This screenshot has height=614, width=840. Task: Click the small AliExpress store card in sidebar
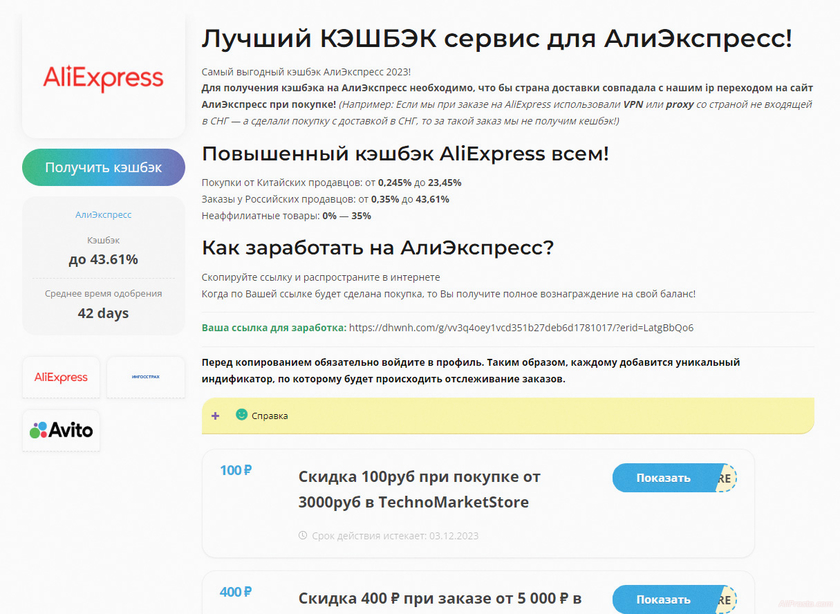(60, 377)
